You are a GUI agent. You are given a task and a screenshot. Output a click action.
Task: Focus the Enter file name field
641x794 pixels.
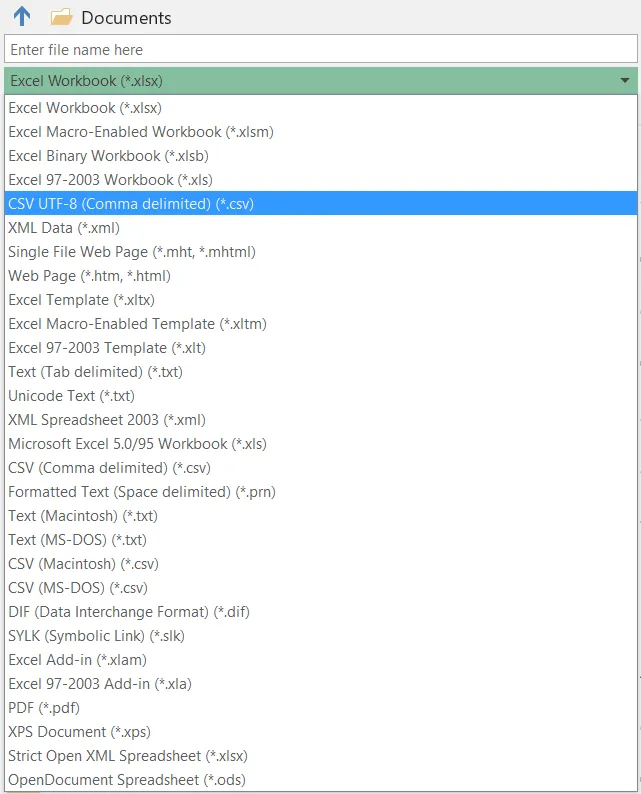(320, 49)
